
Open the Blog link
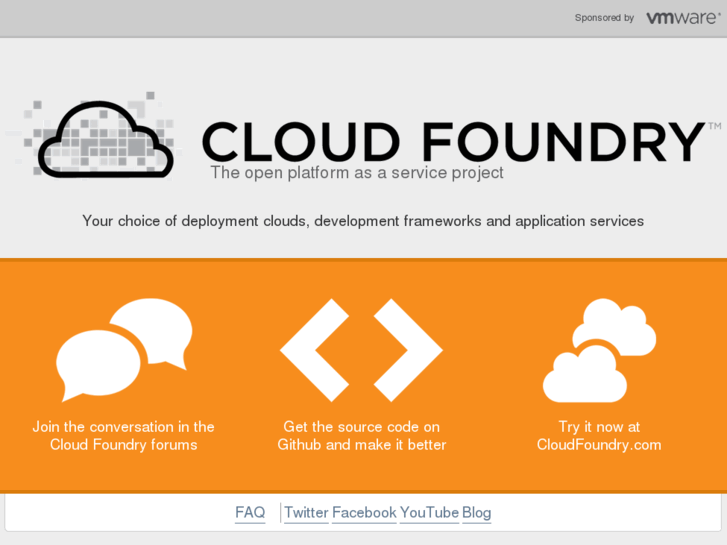click(477, 513)
